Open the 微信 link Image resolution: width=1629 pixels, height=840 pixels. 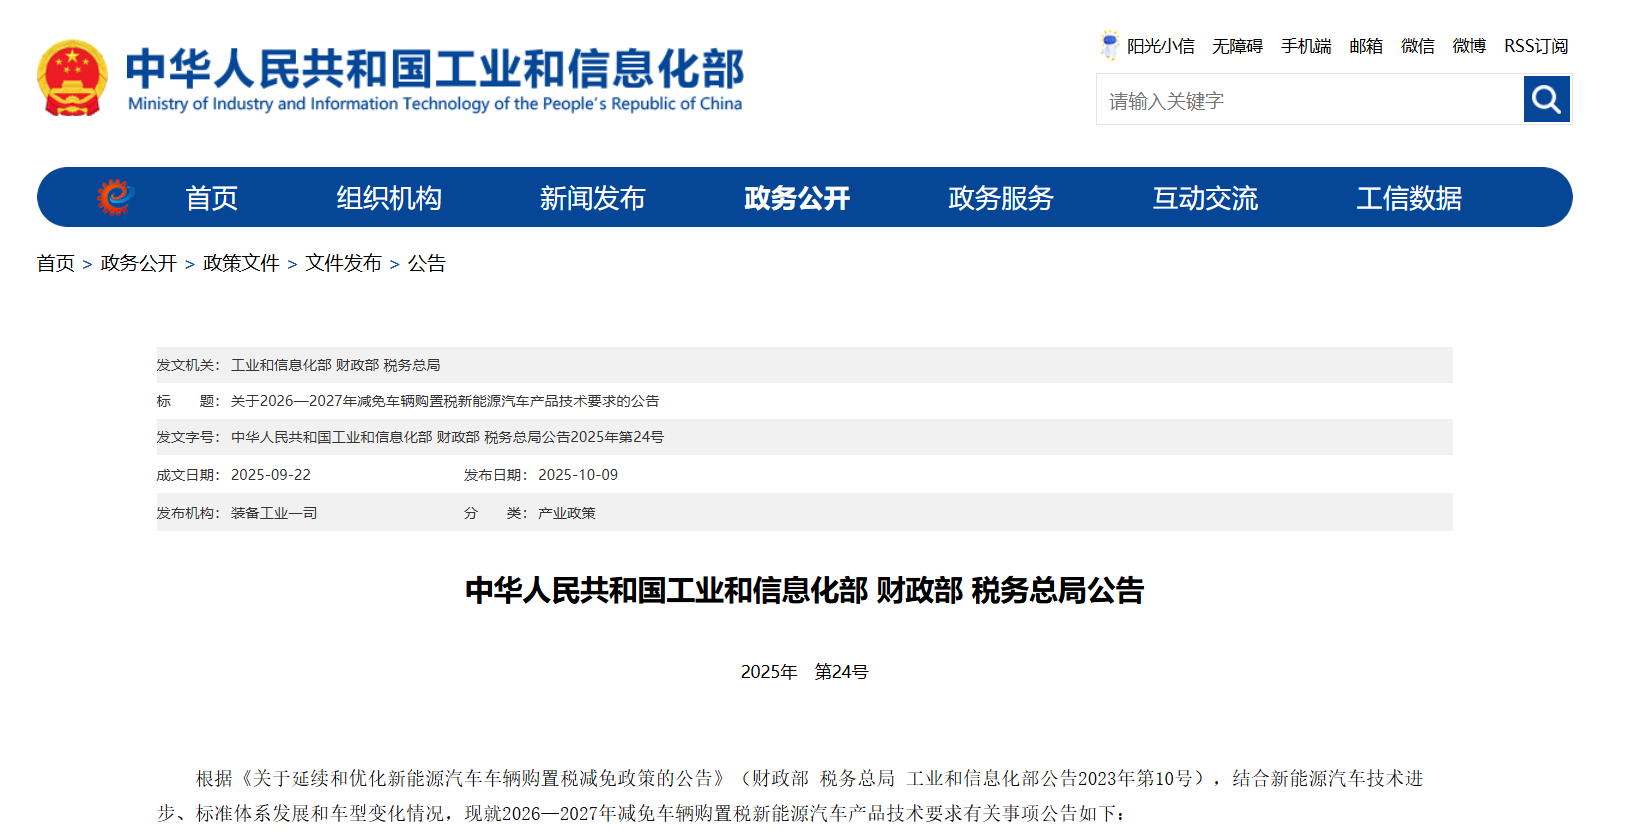click(x=1417, y=46)
